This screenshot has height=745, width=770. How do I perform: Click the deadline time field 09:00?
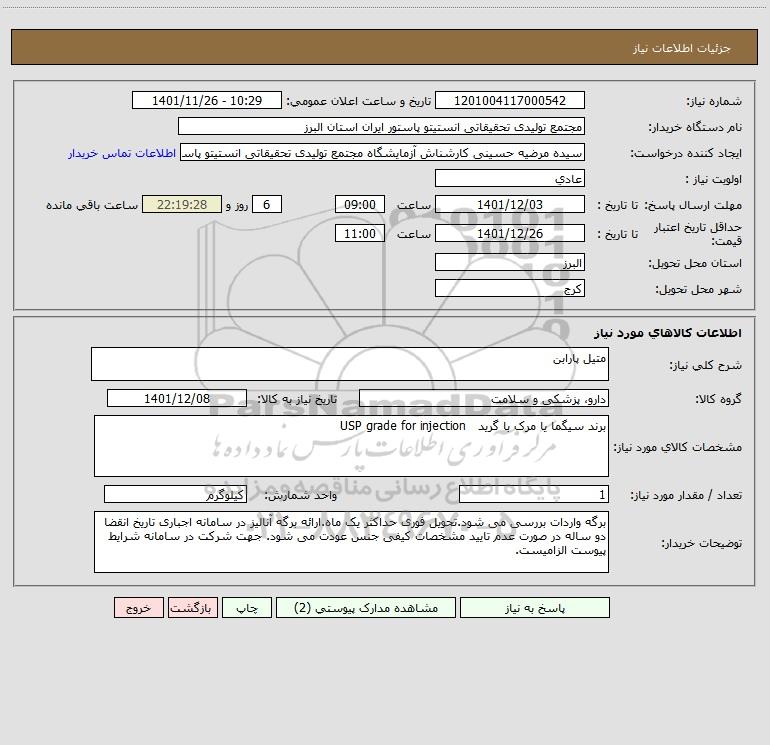(x=359, y=205)
